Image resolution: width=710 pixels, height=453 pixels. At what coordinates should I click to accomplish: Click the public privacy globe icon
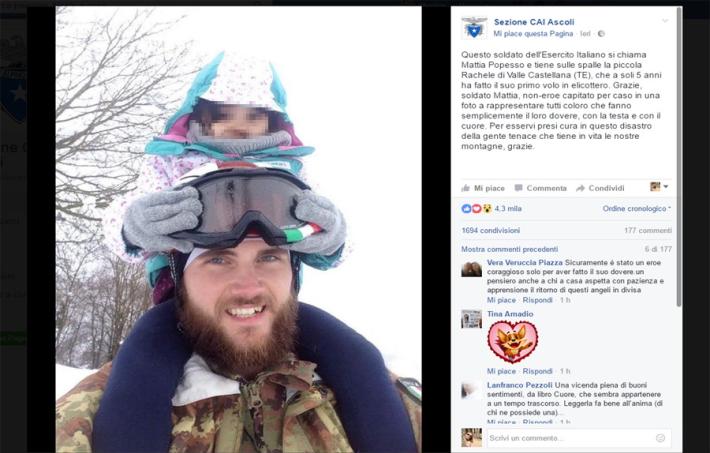tap(601, 34)
